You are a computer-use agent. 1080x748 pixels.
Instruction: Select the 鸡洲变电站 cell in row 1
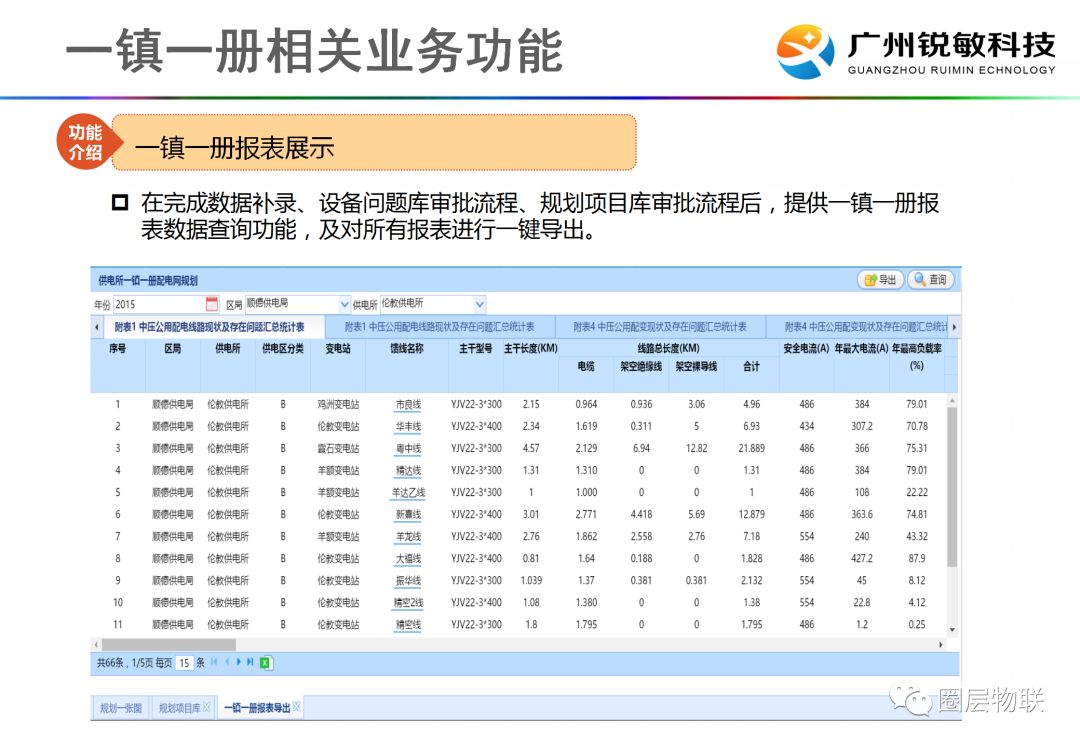click(338, 404)
